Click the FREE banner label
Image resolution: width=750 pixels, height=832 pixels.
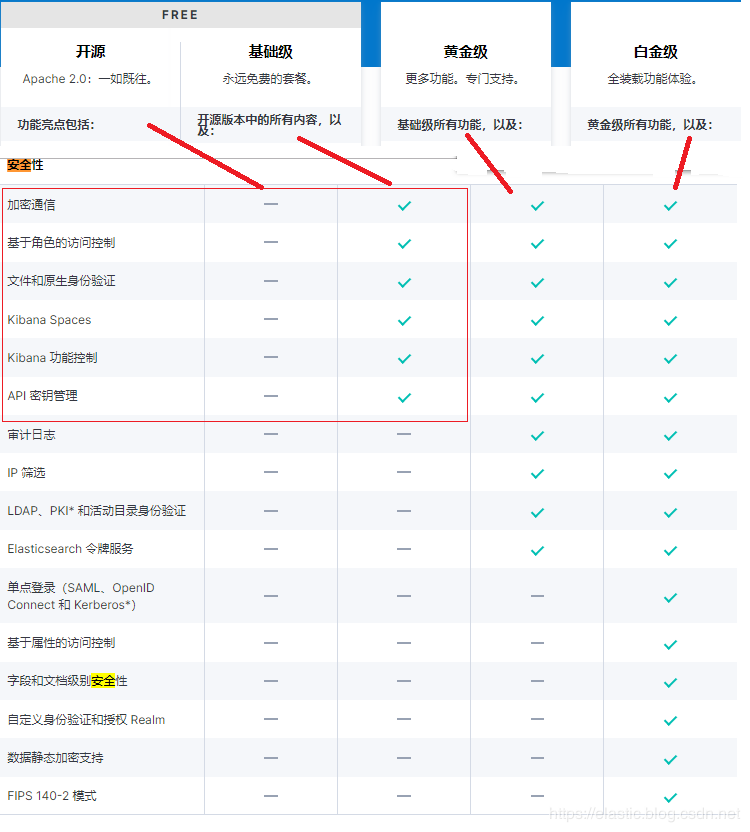180,15
